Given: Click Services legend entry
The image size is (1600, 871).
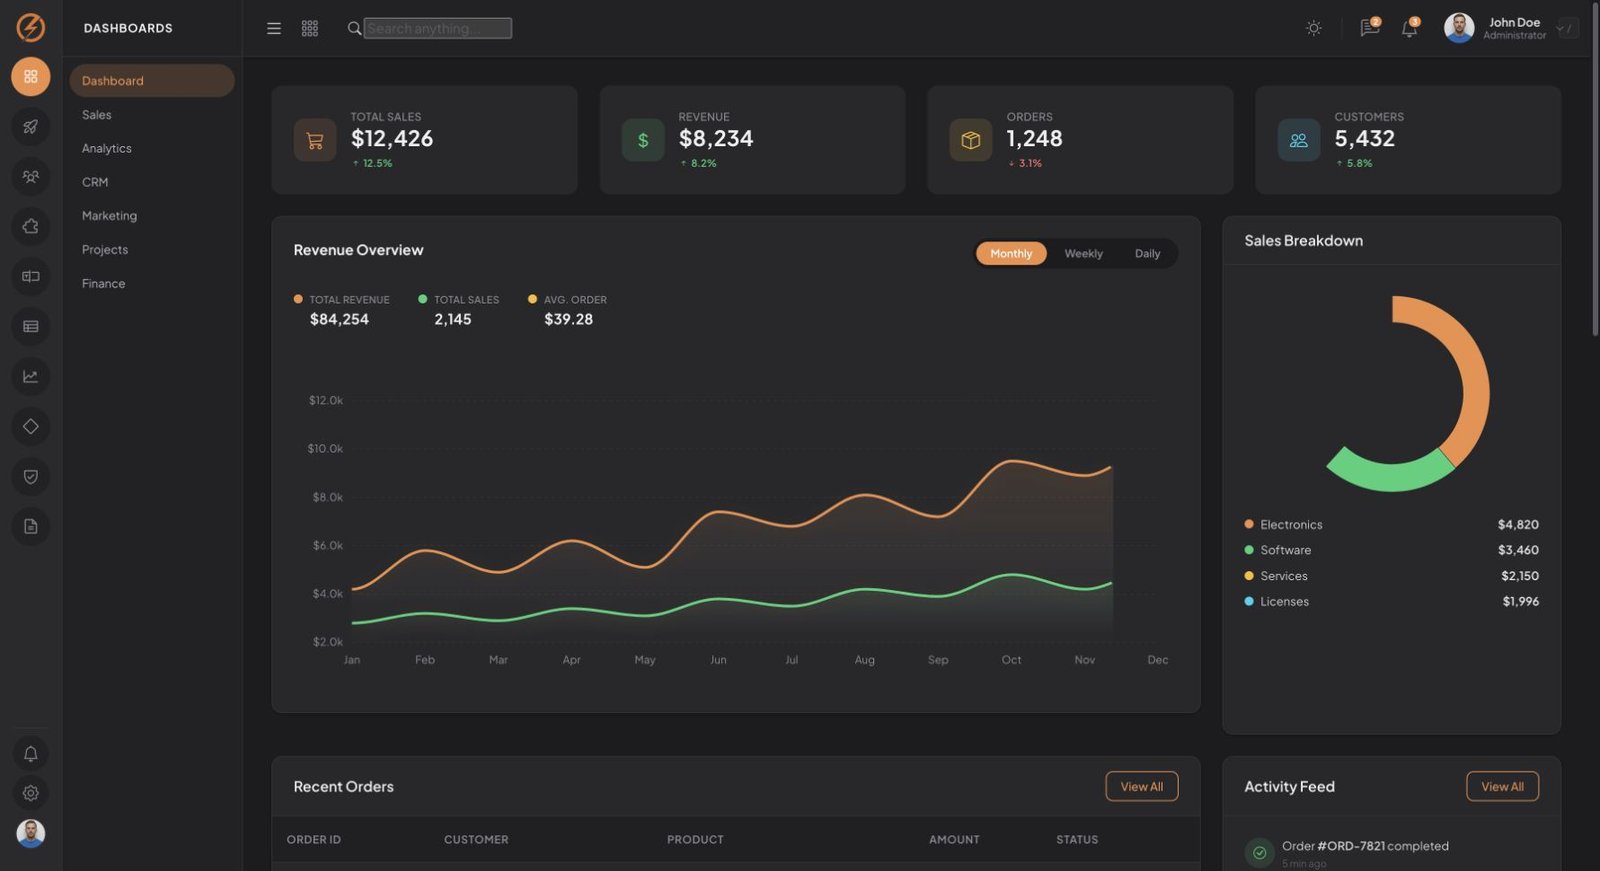Looking at the screenshot, I should (x=1391, y=576).
